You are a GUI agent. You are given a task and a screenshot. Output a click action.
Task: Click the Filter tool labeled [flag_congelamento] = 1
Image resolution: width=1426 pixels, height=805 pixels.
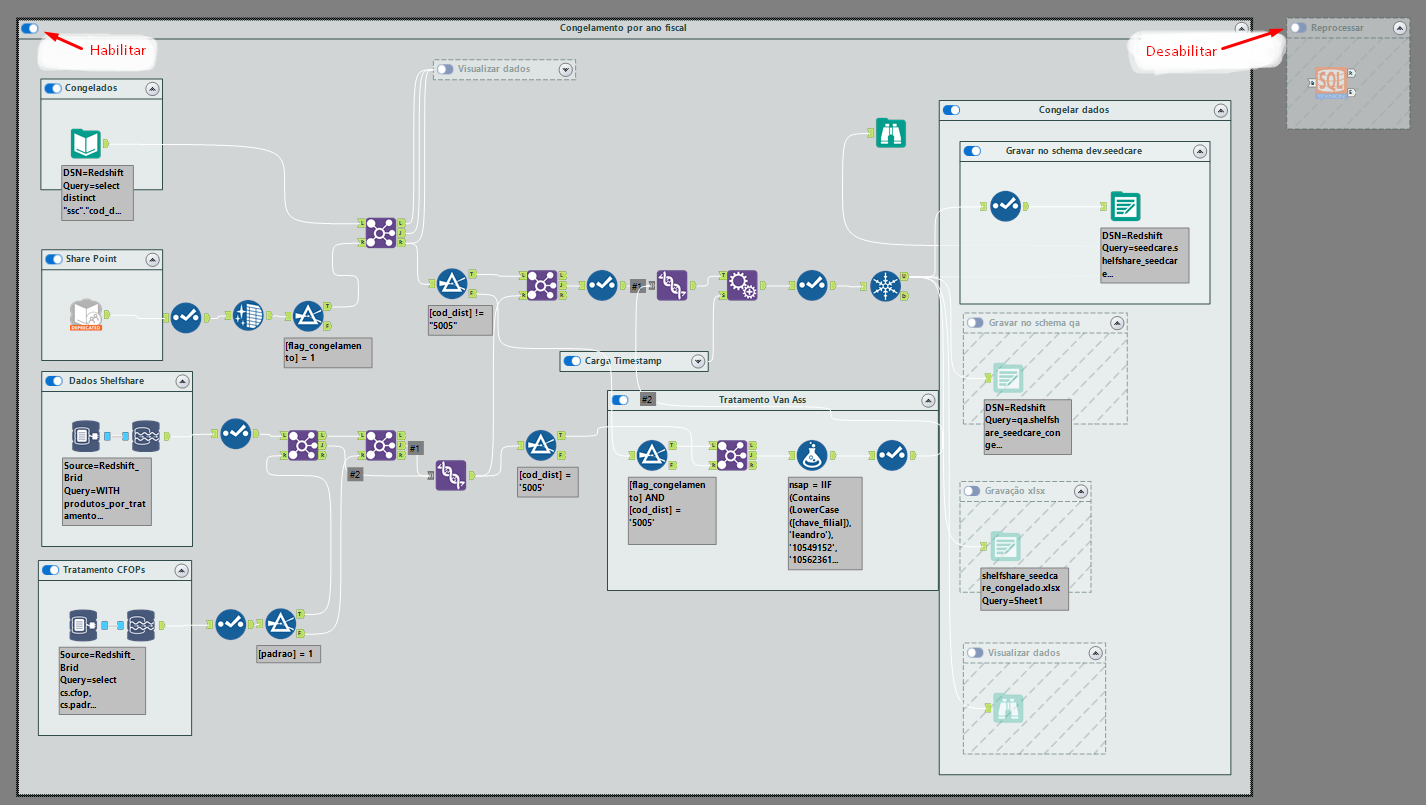309,316
